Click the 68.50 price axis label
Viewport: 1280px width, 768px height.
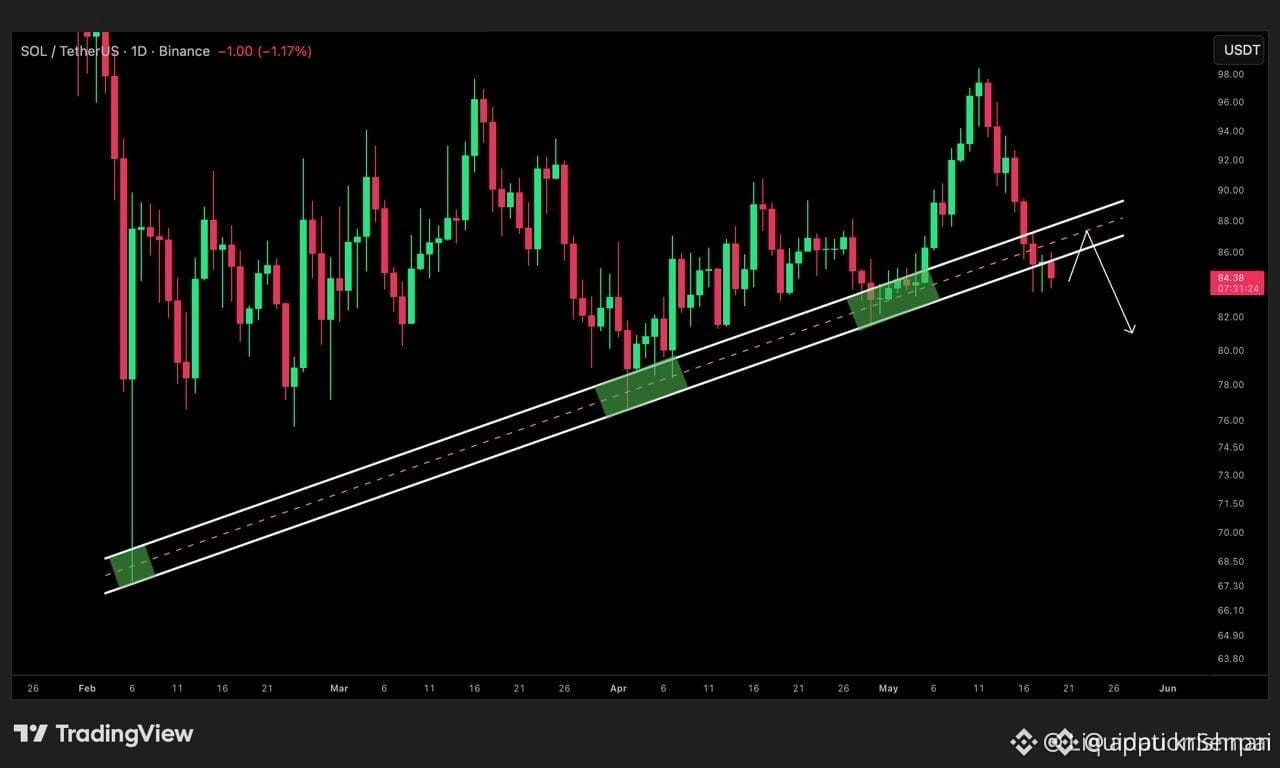(1230, 561)
